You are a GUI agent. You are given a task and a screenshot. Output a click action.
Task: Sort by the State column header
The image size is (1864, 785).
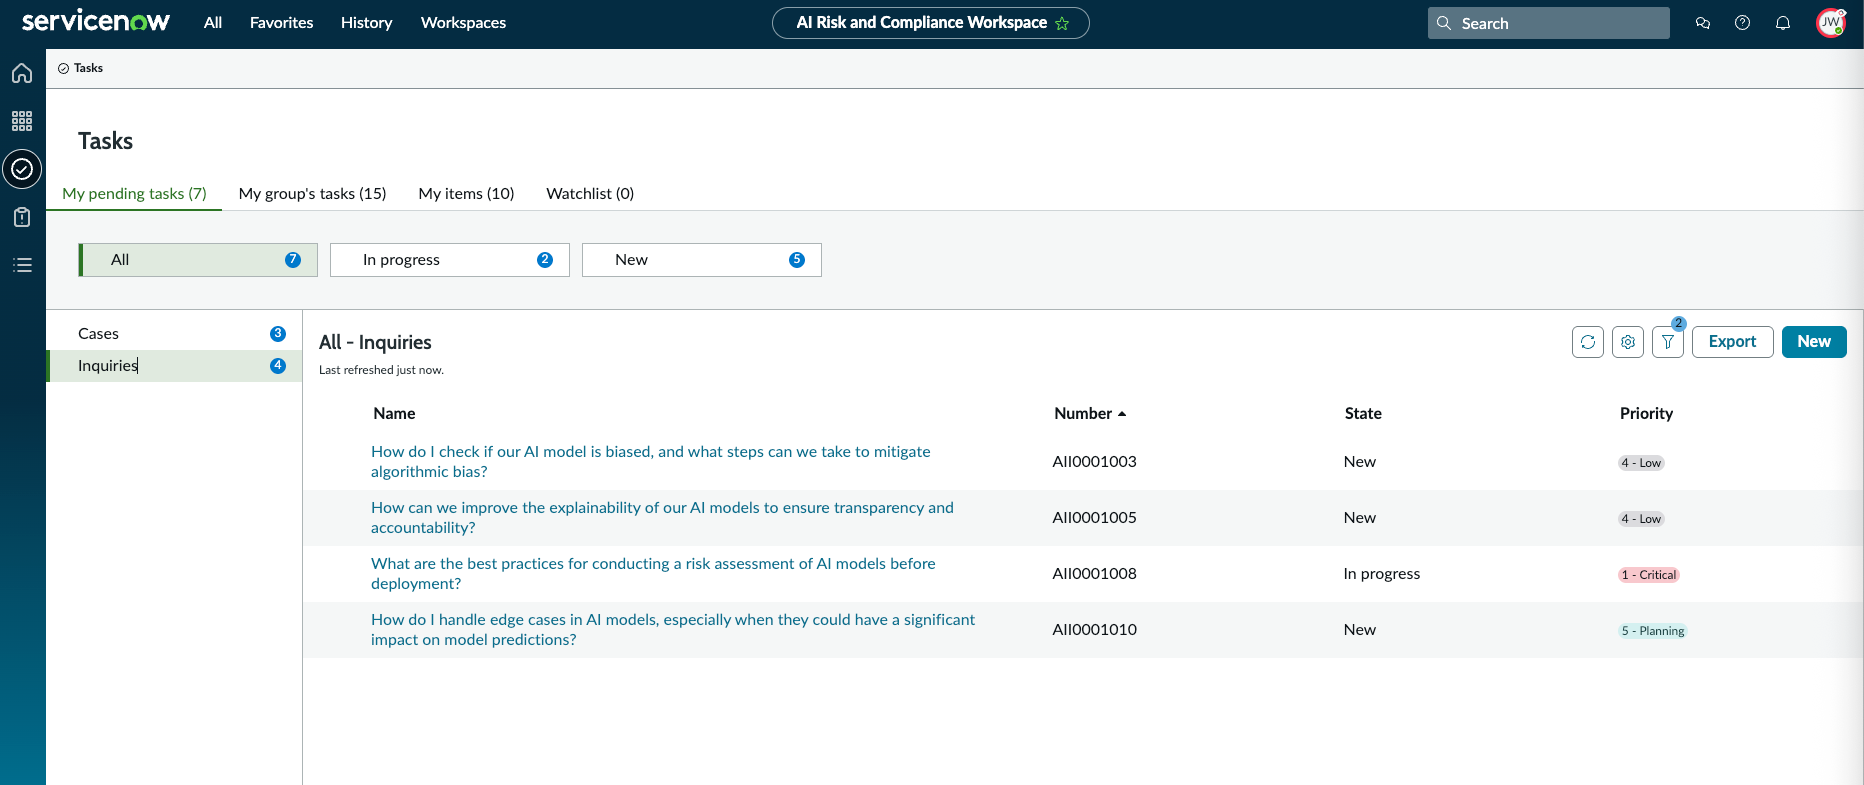click(x=1363, y=414)
